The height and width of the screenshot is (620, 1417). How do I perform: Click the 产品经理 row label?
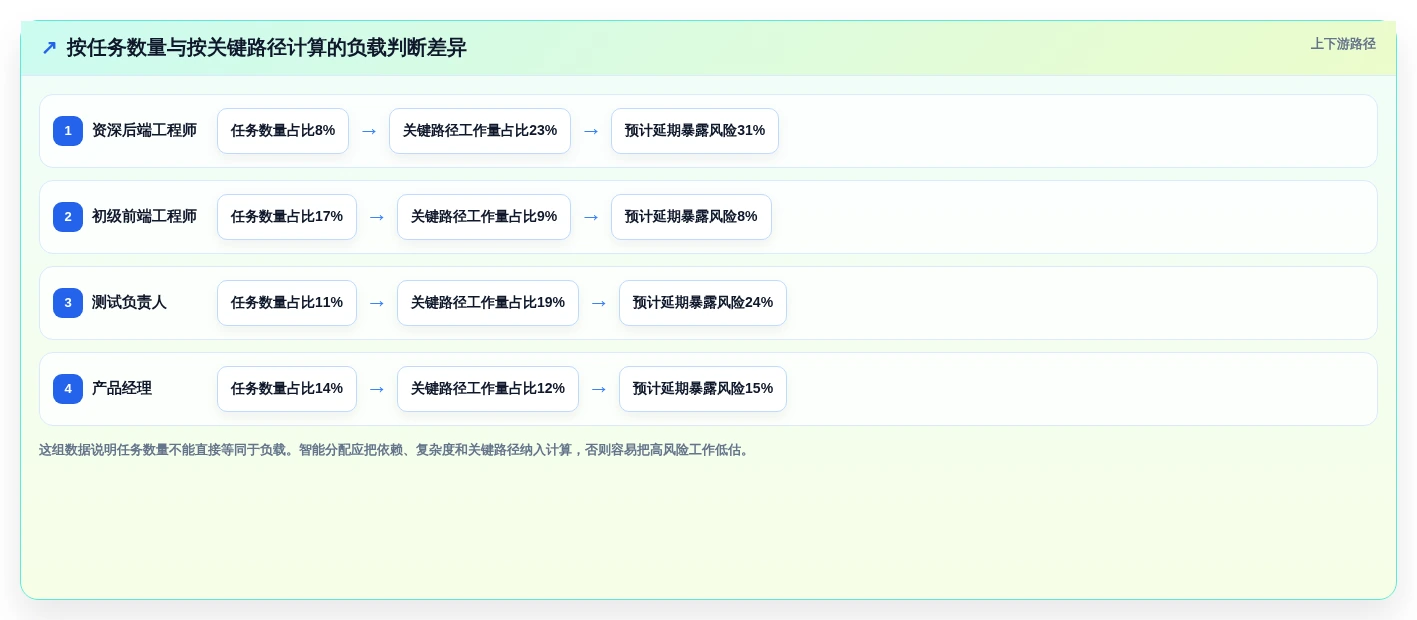pyautogui.click(x=122, y=389)
